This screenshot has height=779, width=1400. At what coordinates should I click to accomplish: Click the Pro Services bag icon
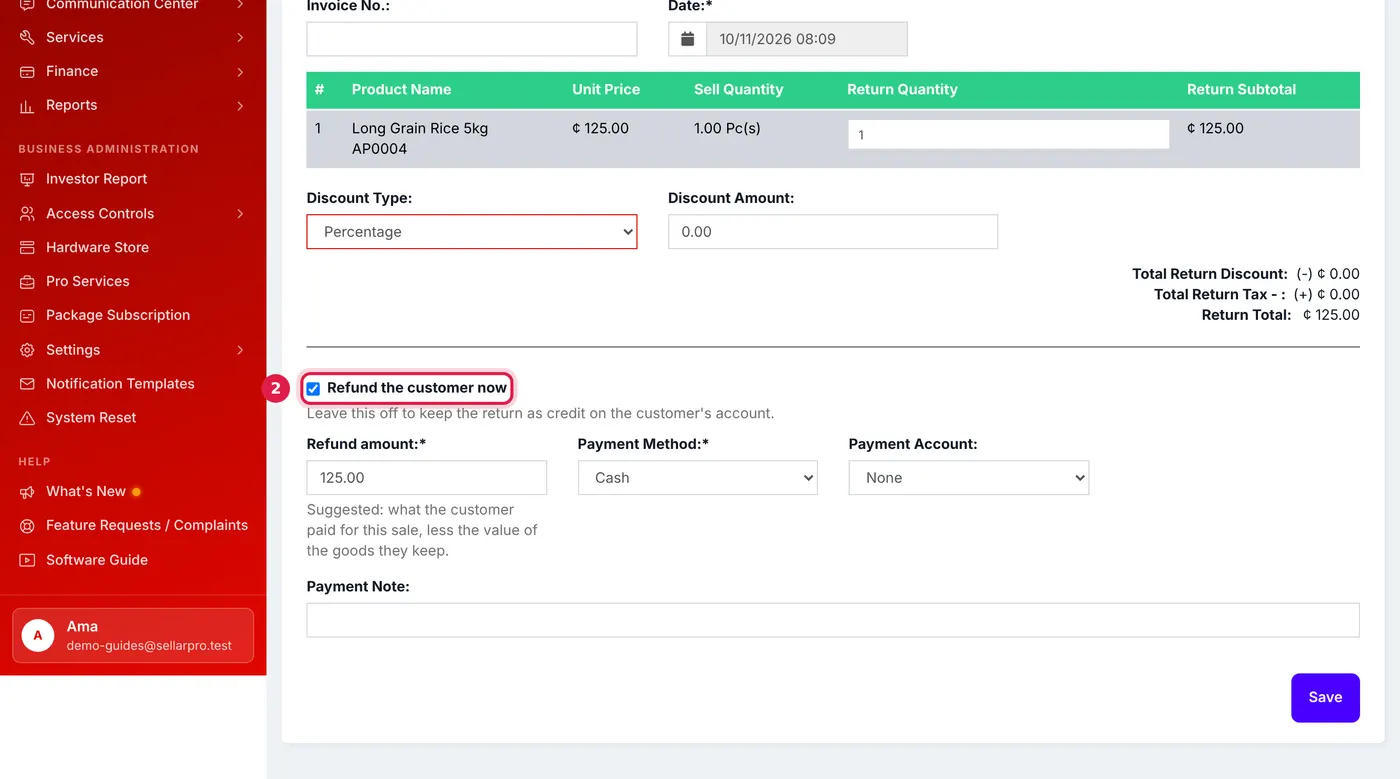(27, 281)
